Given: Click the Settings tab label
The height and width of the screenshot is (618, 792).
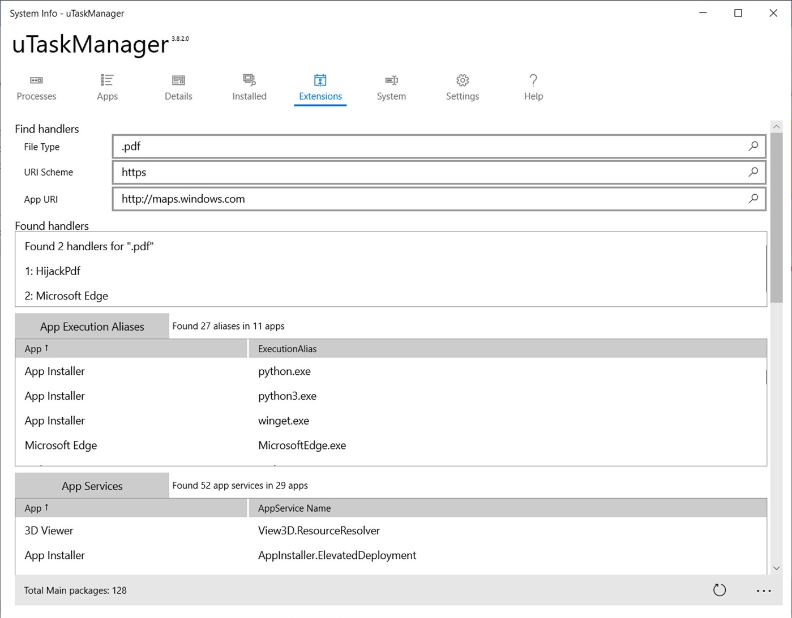Looking at the screenshot, I should 462,96.
